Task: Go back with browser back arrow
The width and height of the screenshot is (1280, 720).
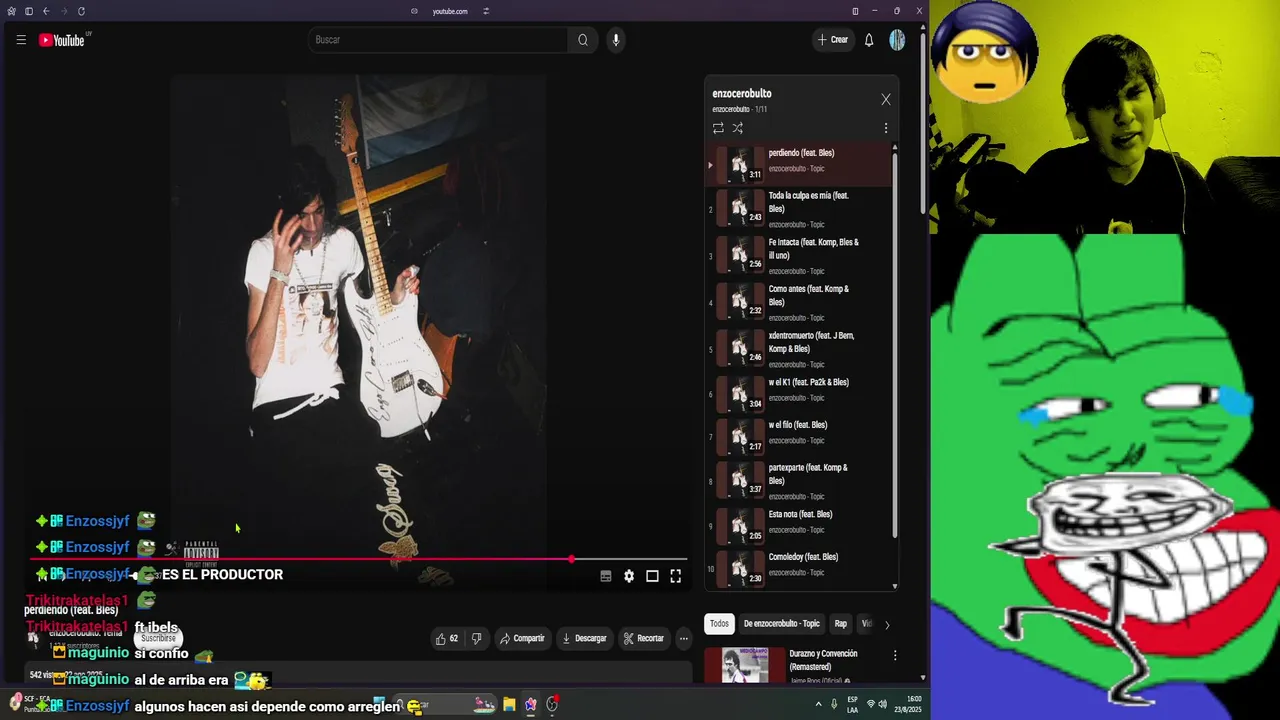Action: click(x=46, y=11)
